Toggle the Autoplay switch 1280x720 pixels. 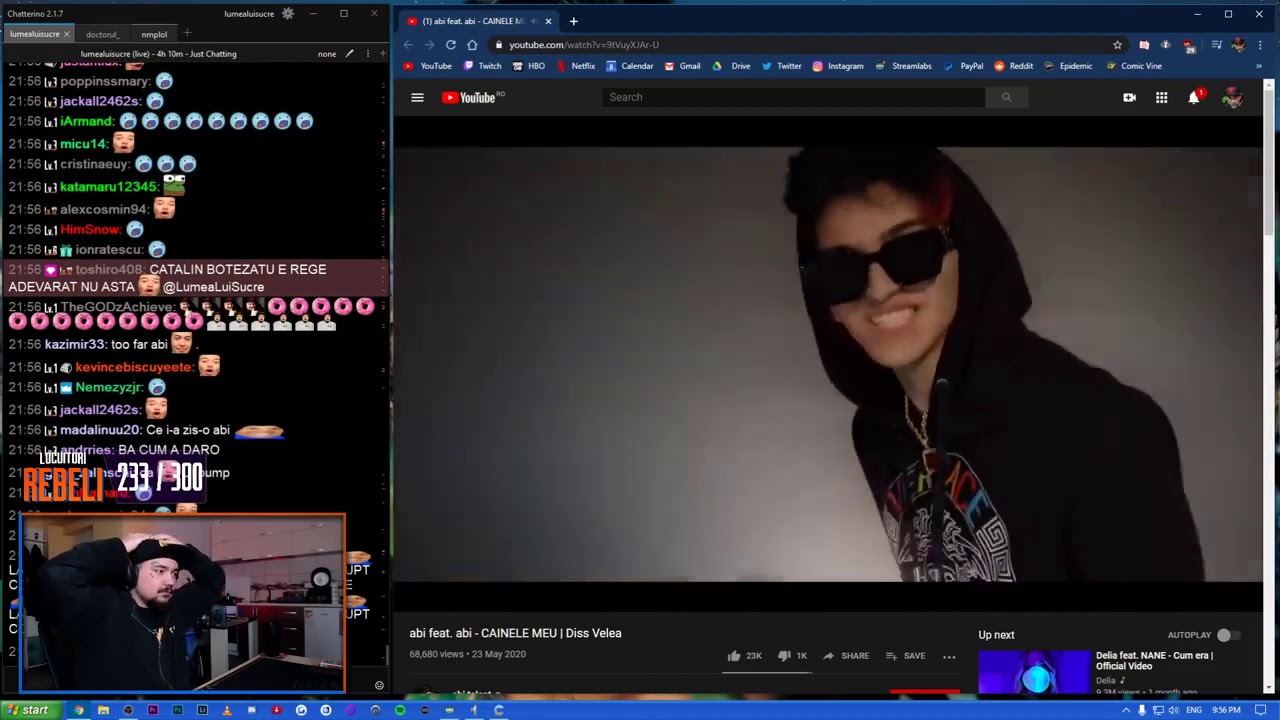click(x=1228, y=635)
